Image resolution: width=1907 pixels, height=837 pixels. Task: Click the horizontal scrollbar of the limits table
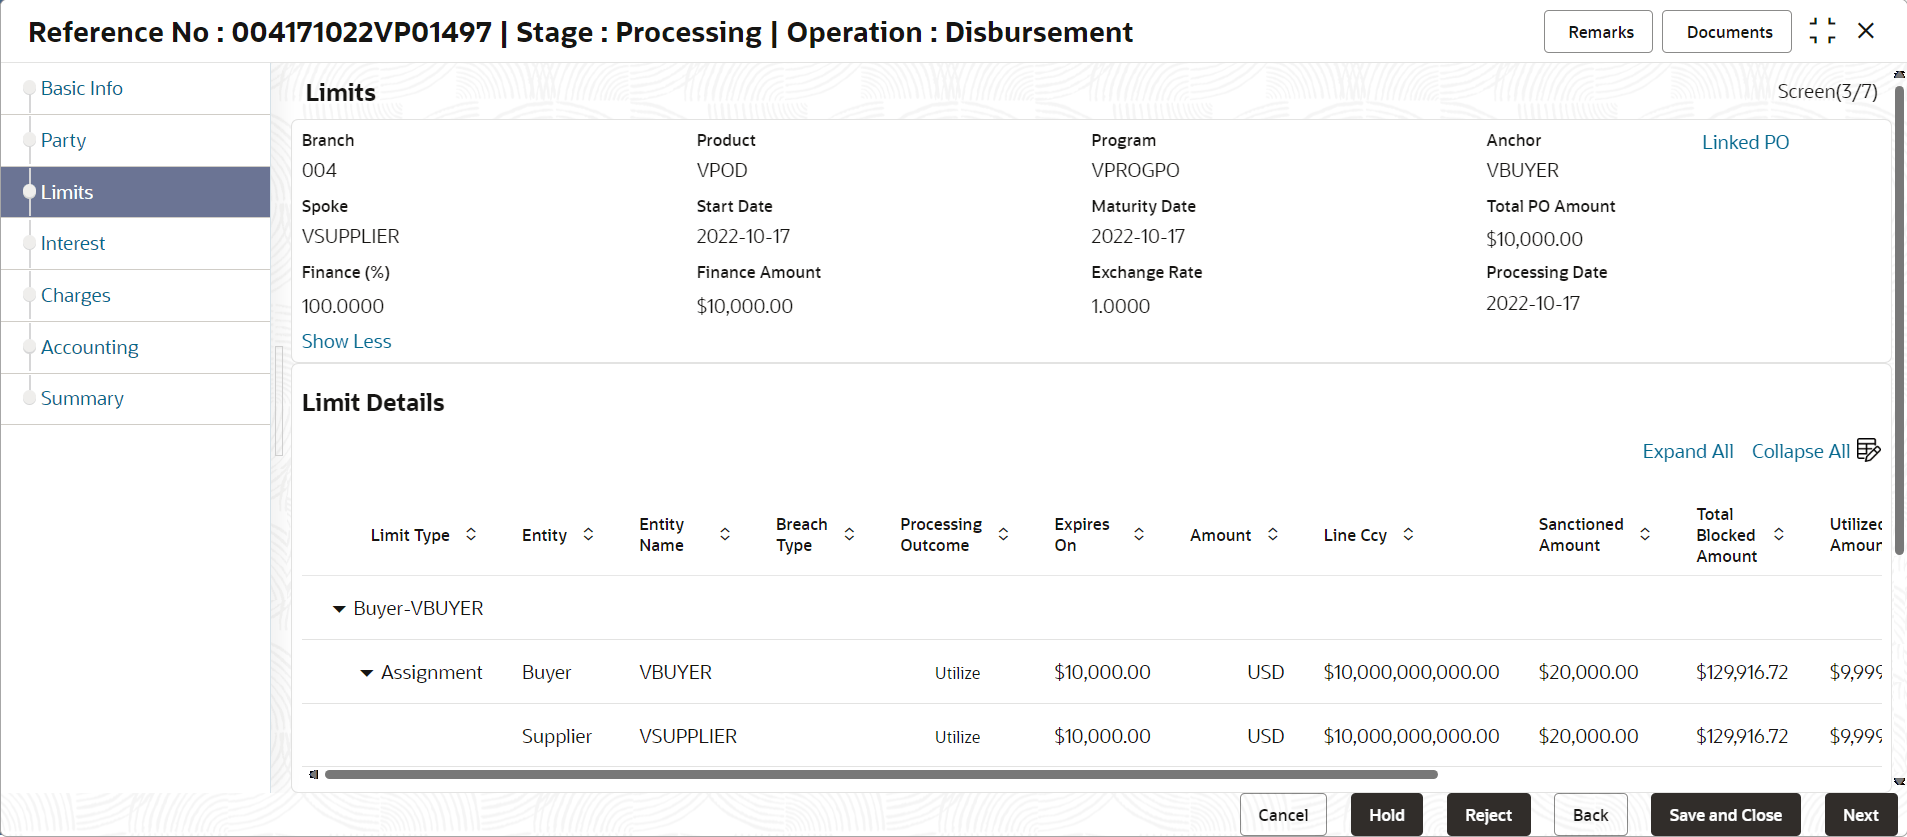tap(881, 774)
